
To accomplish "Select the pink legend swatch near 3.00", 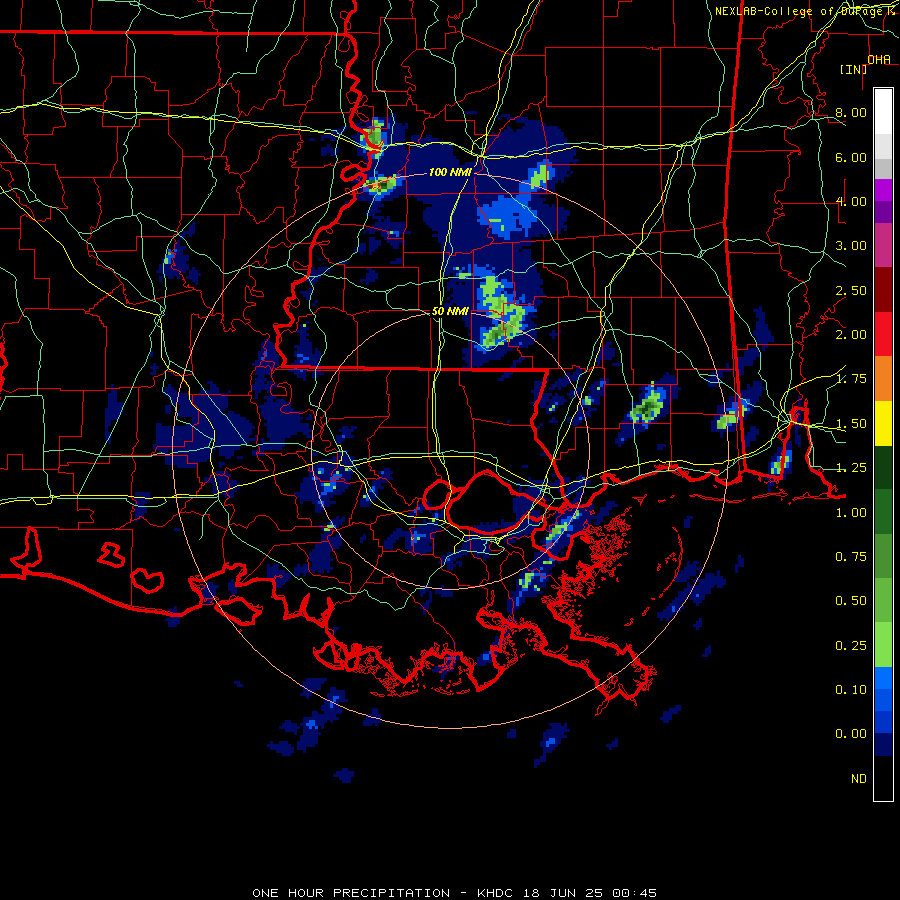I will (x=883, y=245).
